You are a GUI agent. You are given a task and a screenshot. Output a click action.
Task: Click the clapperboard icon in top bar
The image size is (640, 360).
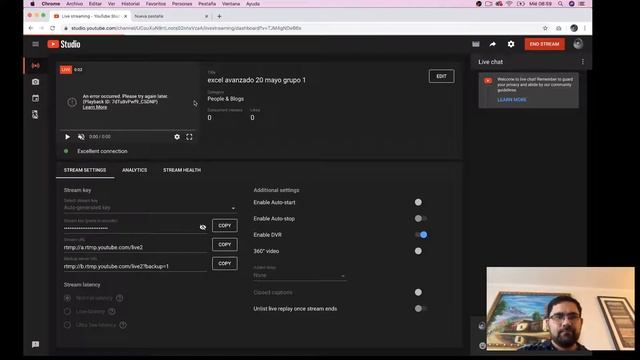(476, 44)
